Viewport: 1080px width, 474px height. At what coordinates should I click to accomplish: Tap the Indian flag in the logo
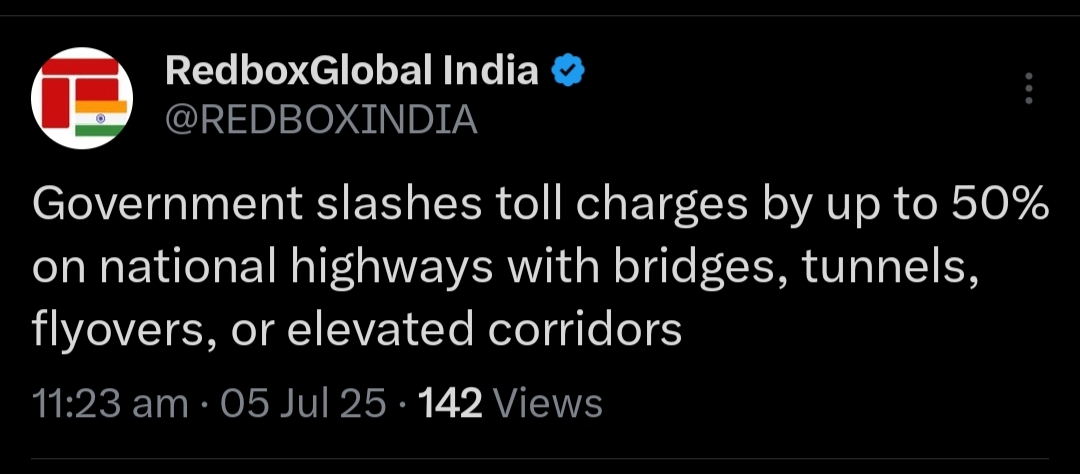101,118
